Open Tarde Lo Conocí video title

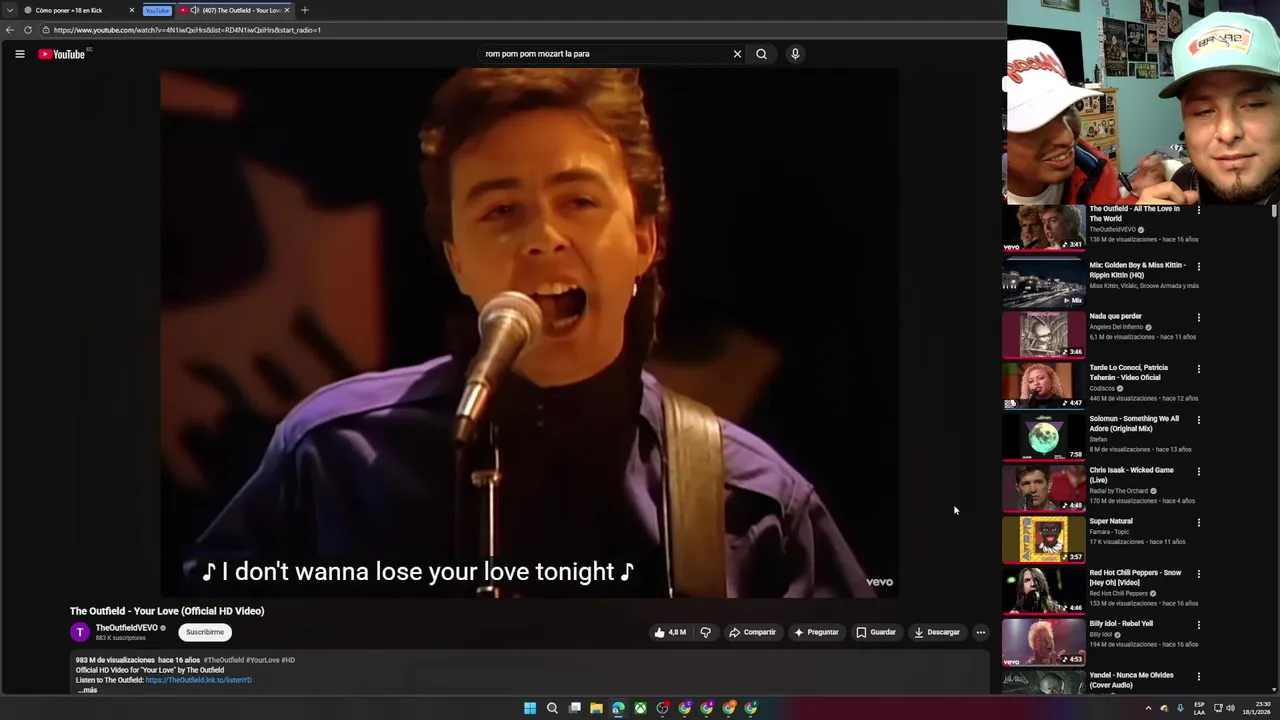point(1128,372)
